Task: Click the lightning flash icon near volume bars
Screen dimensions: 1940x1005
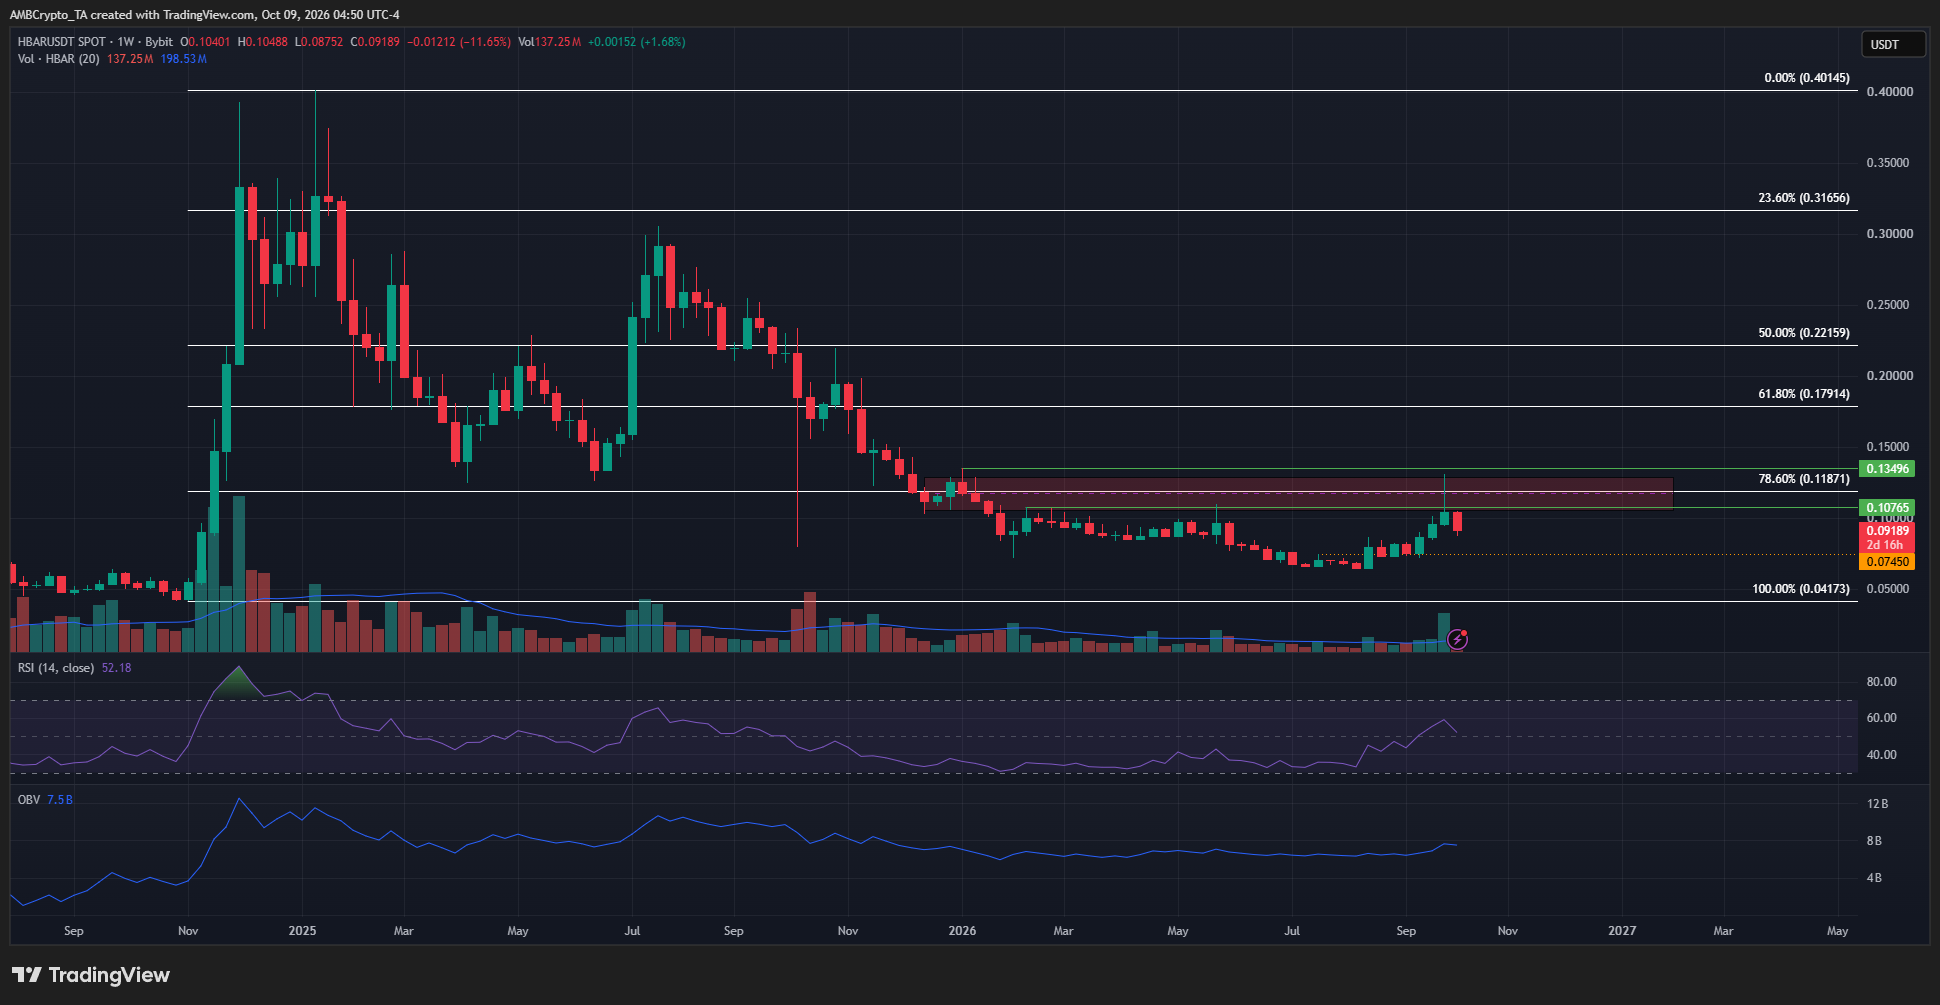Action: [1458, 638]
